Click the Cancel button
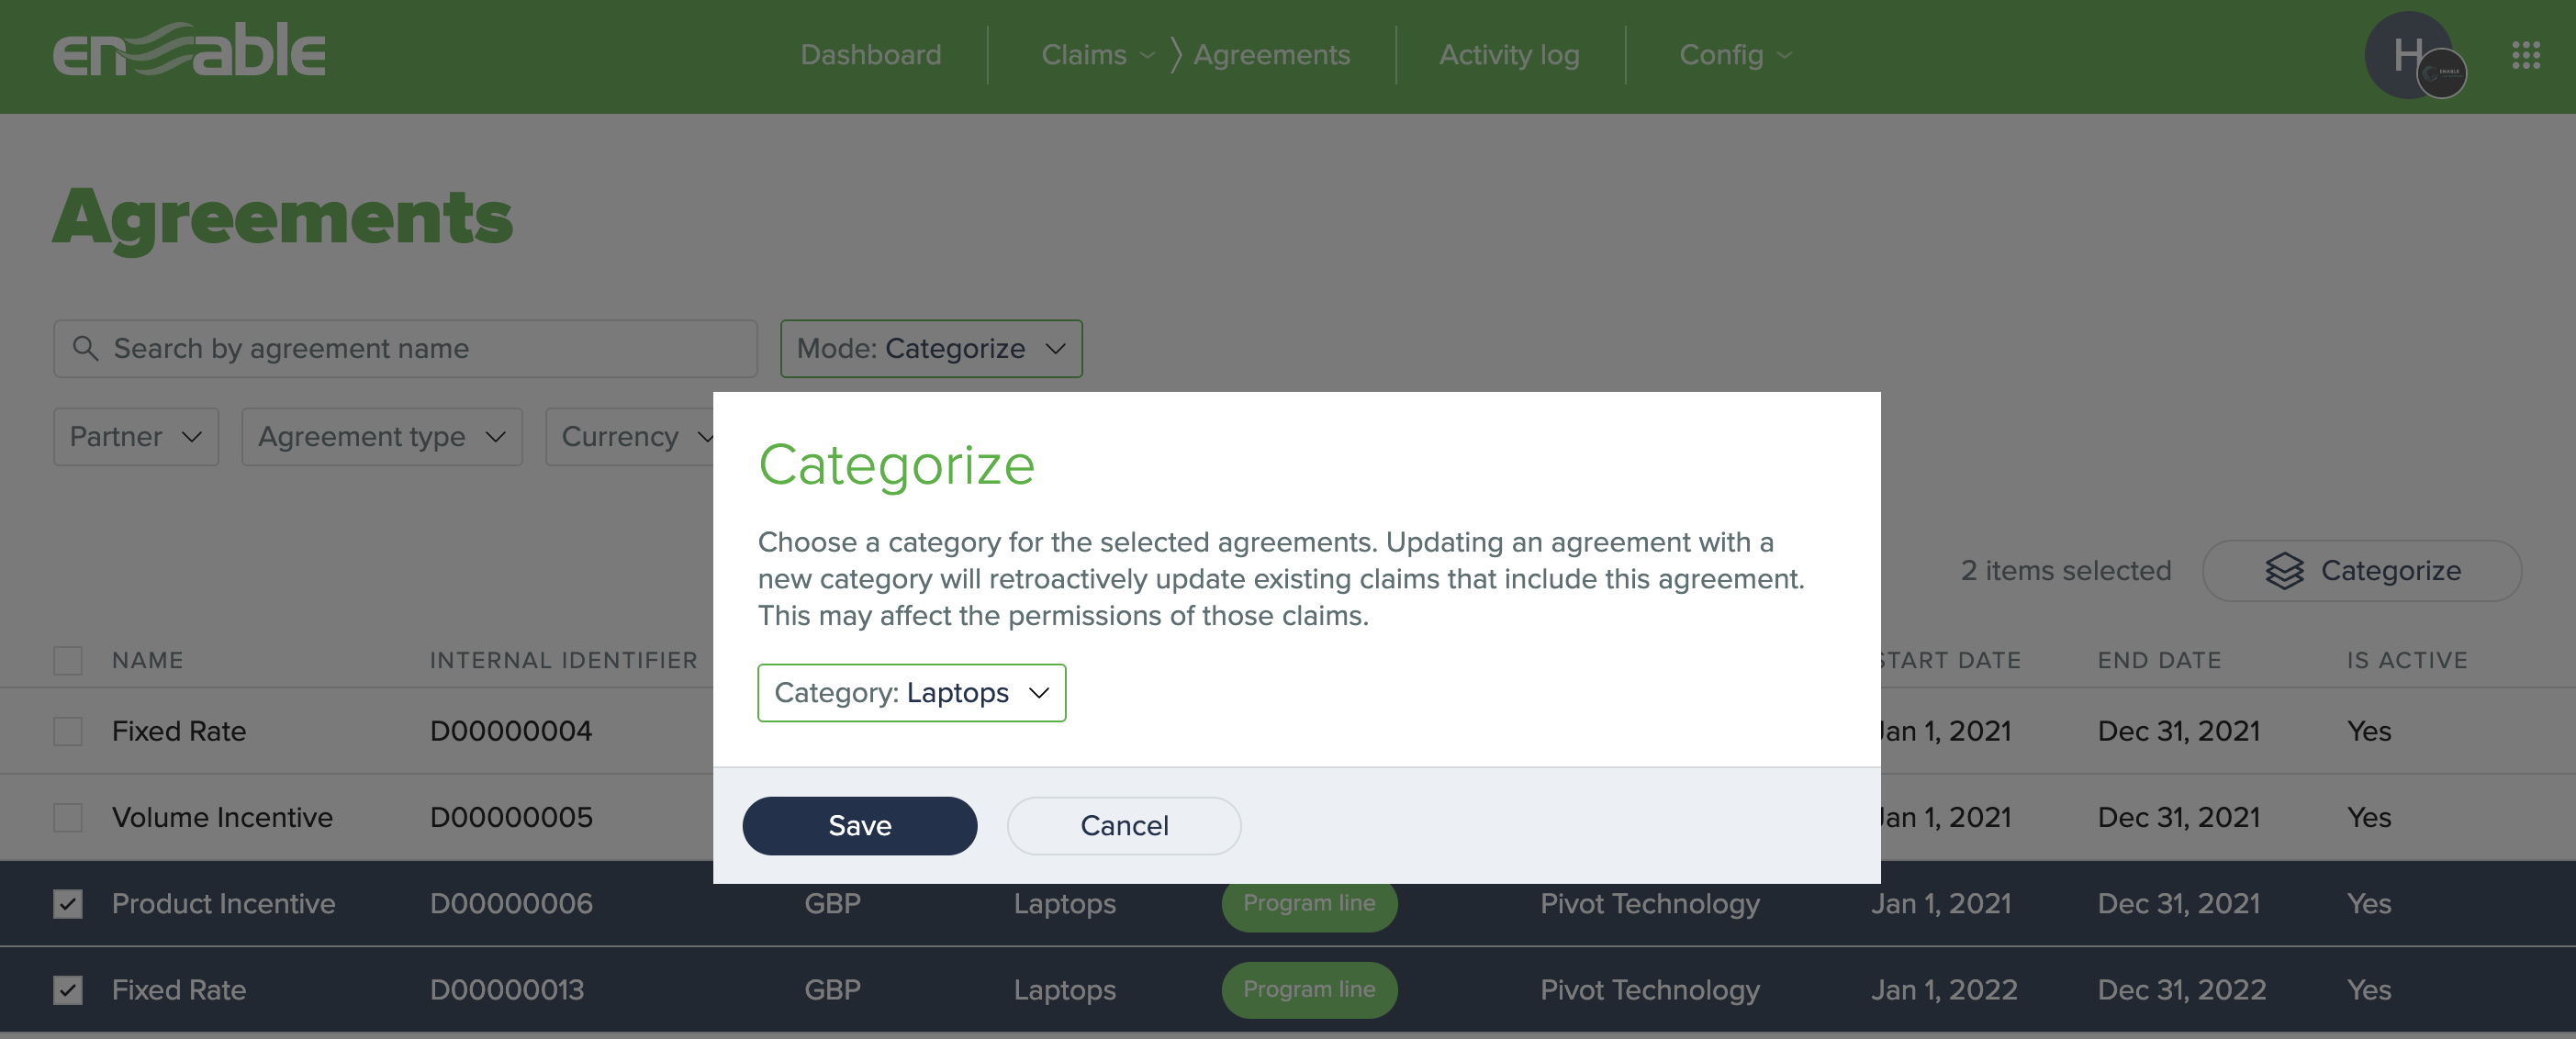Screen dimensions: 2576x1039 click(1123, 825)
